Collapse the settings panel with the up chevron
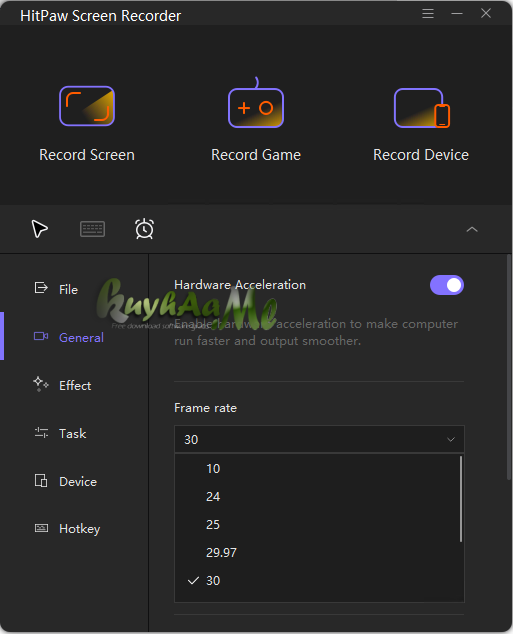This screenshot has height=634, width=513. pyautogui.click(x=472, y=230)
